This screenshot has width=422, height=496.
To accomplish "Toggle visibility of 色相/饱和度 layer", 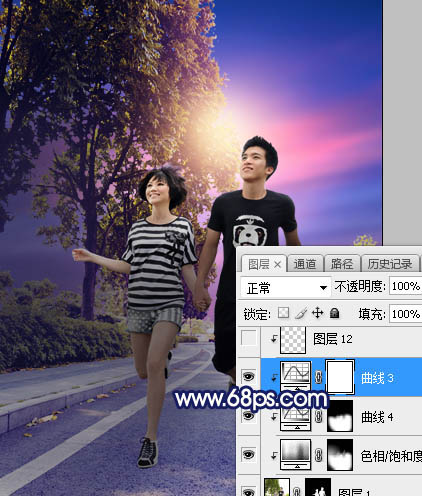I will point(248,455).
